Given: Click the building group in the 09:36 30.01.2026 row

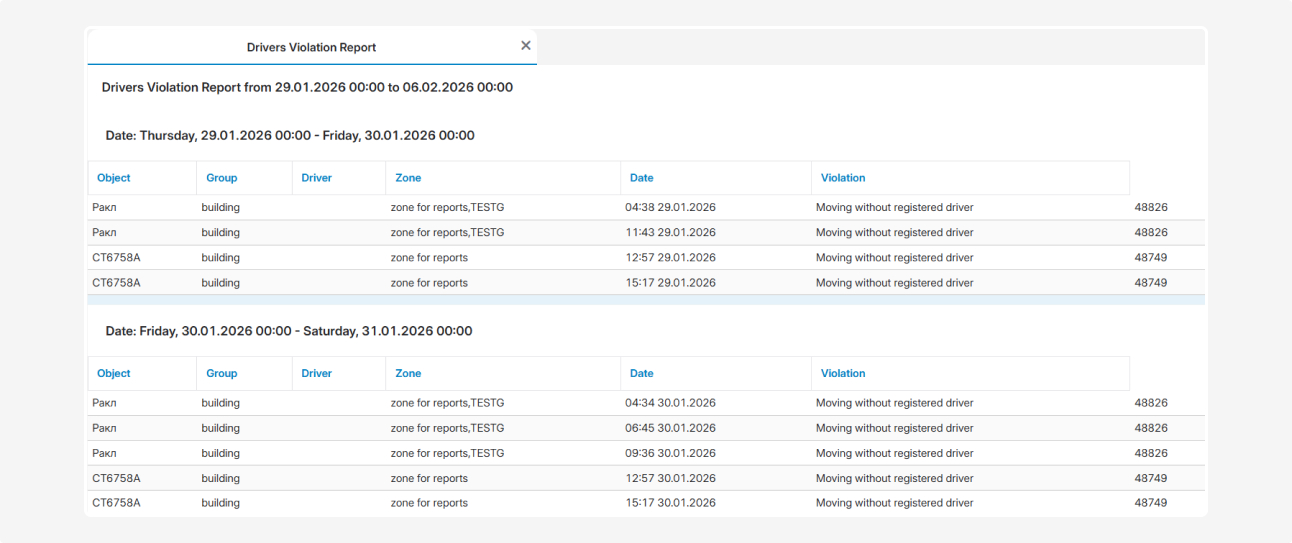Looking at the screenshot, I should click(x=220, y=453).
